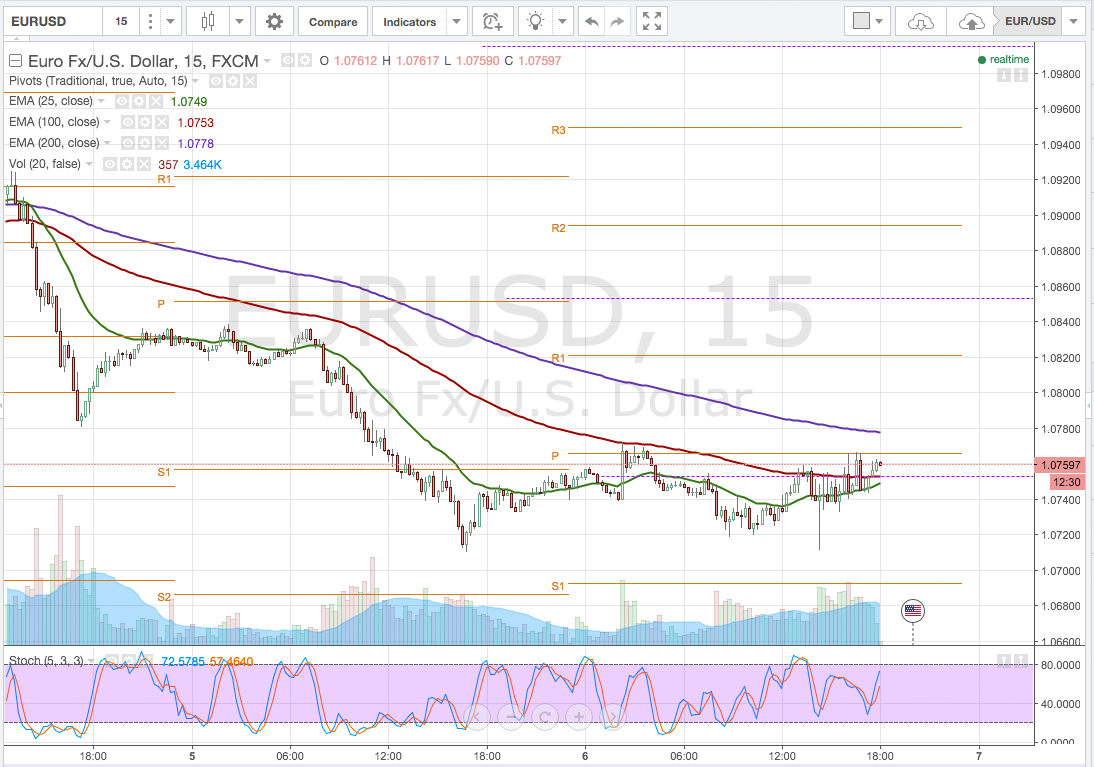Undo the last chart action
Image resolution: width=1094 pixels, height=767 pixels.
point(591,20)
